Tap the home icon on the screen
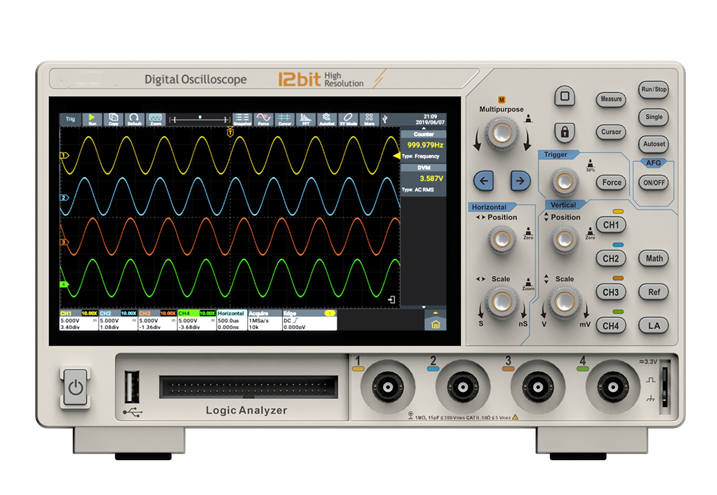The image size is (717, 495). pyautogui.click(x=434, y=324)
